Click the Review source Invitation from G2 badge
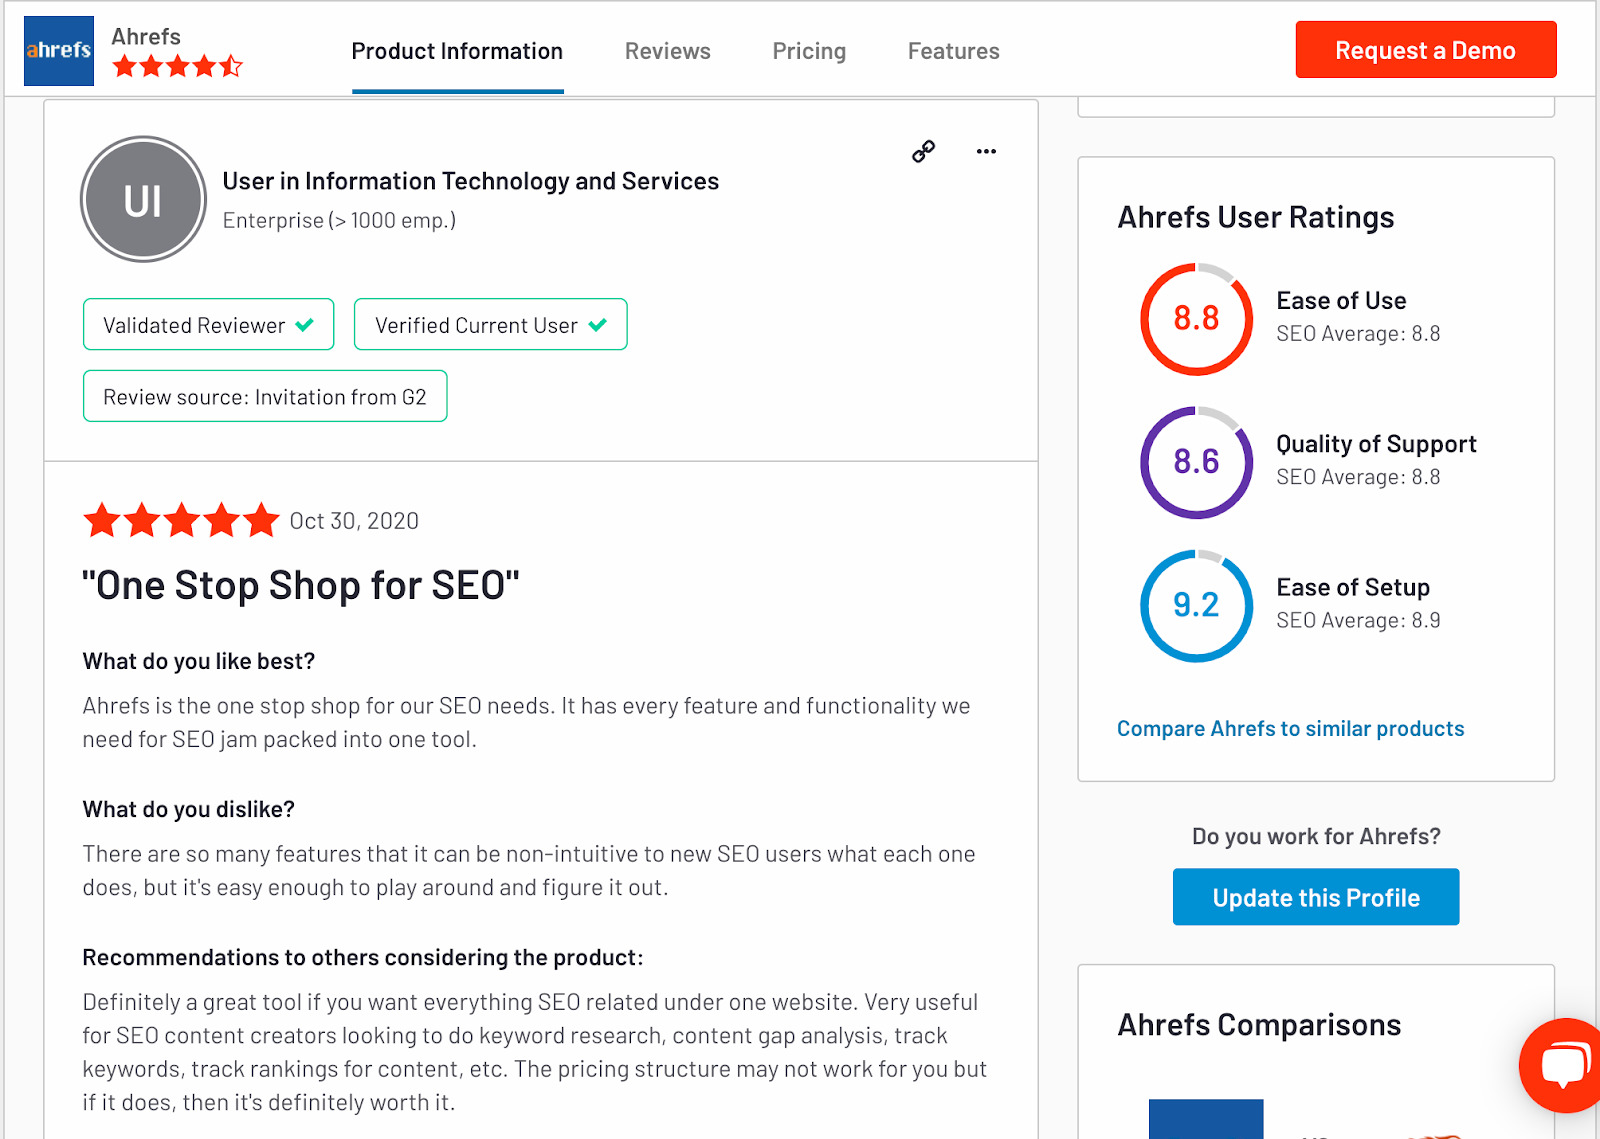Image resolution: width=1600 pixels, height=1139 pixels. coord(265,397)
